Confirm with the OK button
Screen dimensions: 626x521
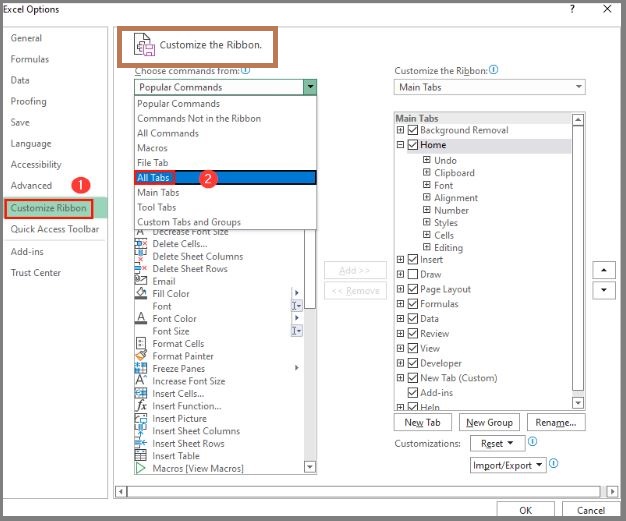[525, 510]
